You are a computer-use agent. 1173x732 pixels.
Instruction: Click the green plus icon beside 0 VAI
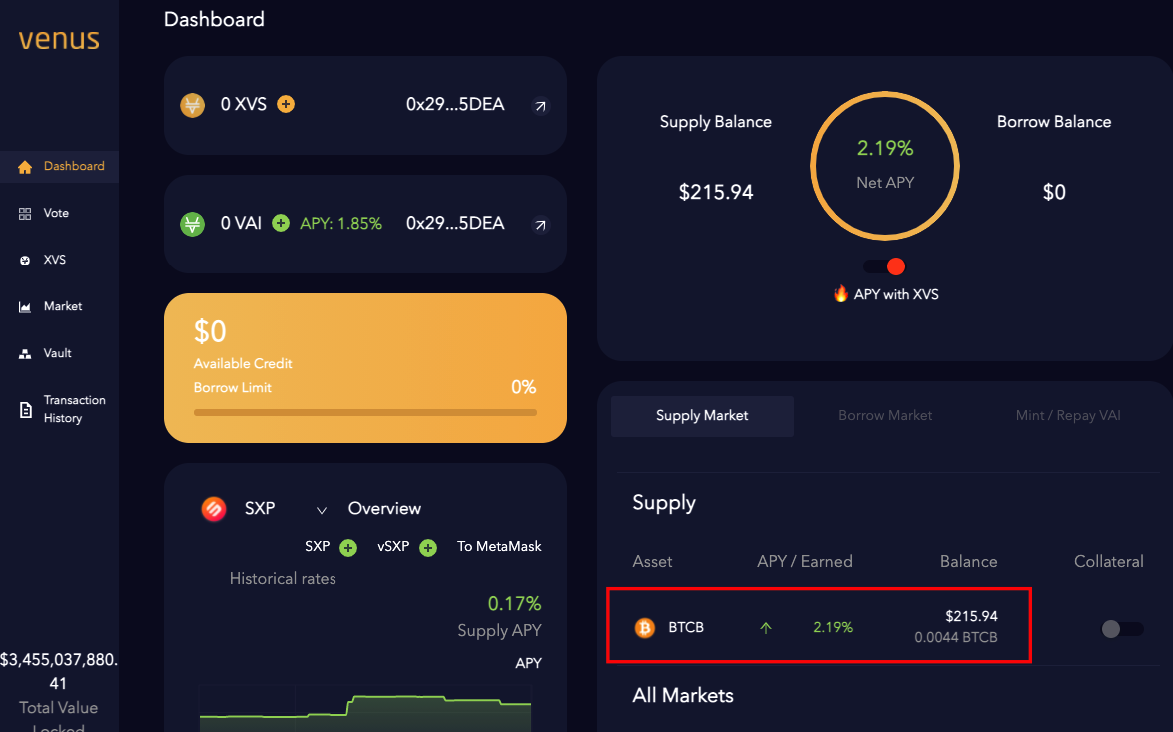tap(281, 223)
